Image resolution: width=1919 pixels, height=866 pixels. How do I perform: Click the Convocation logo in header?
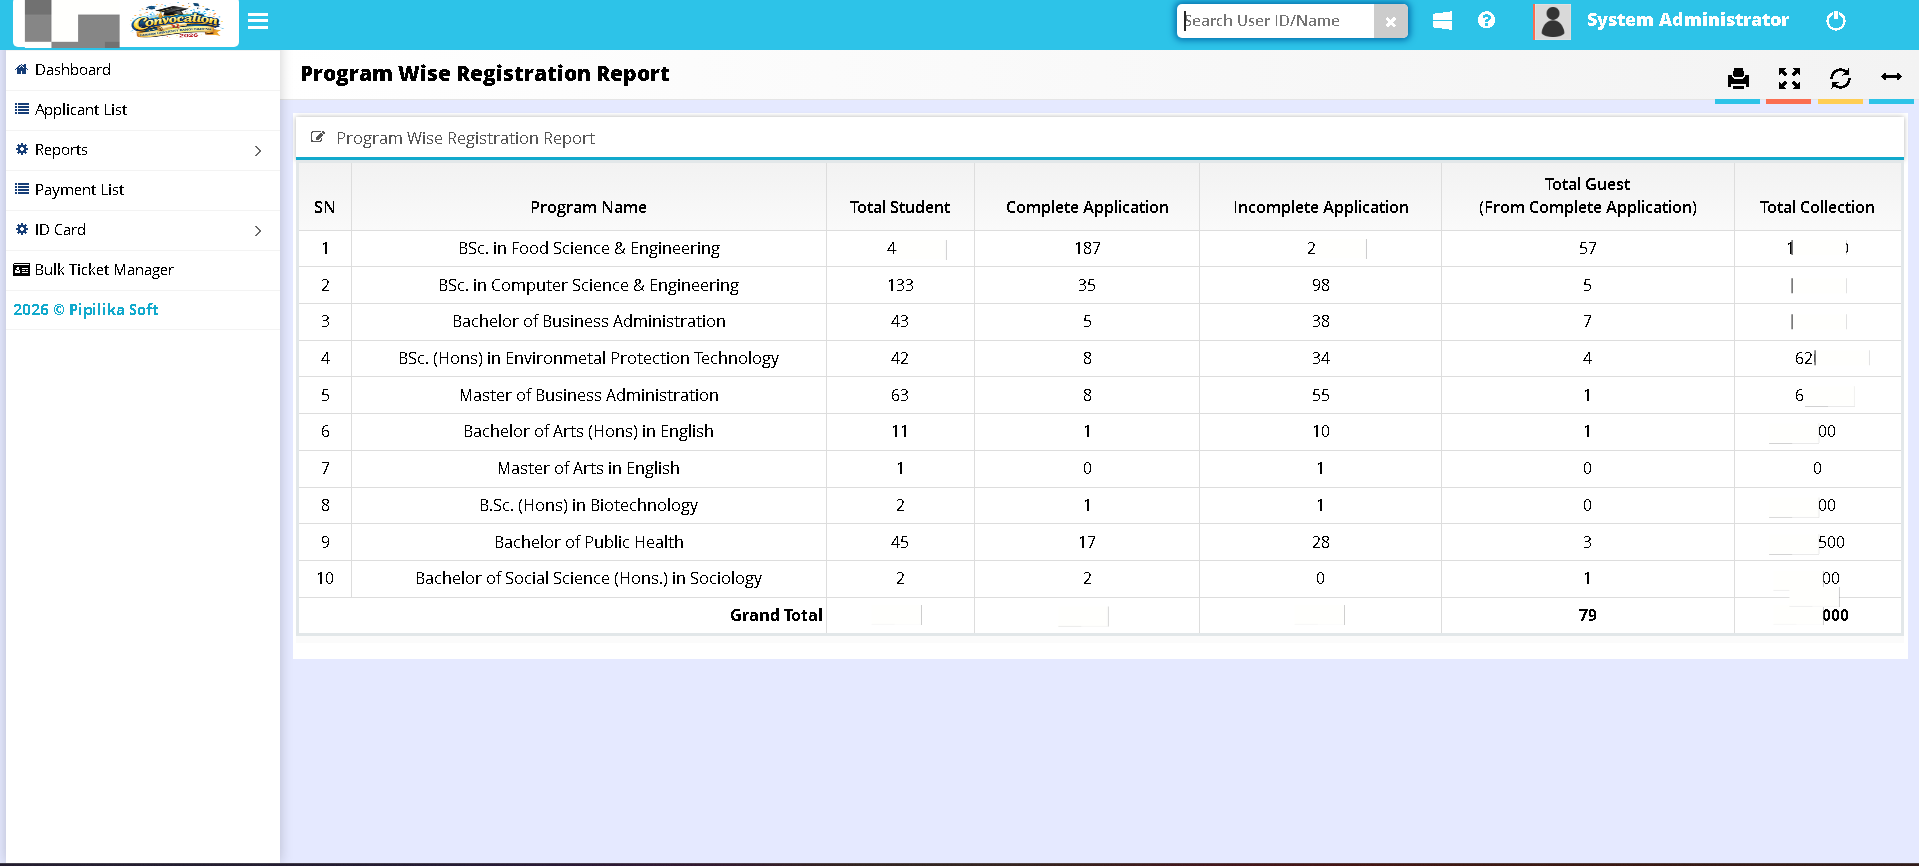point(176,22)
